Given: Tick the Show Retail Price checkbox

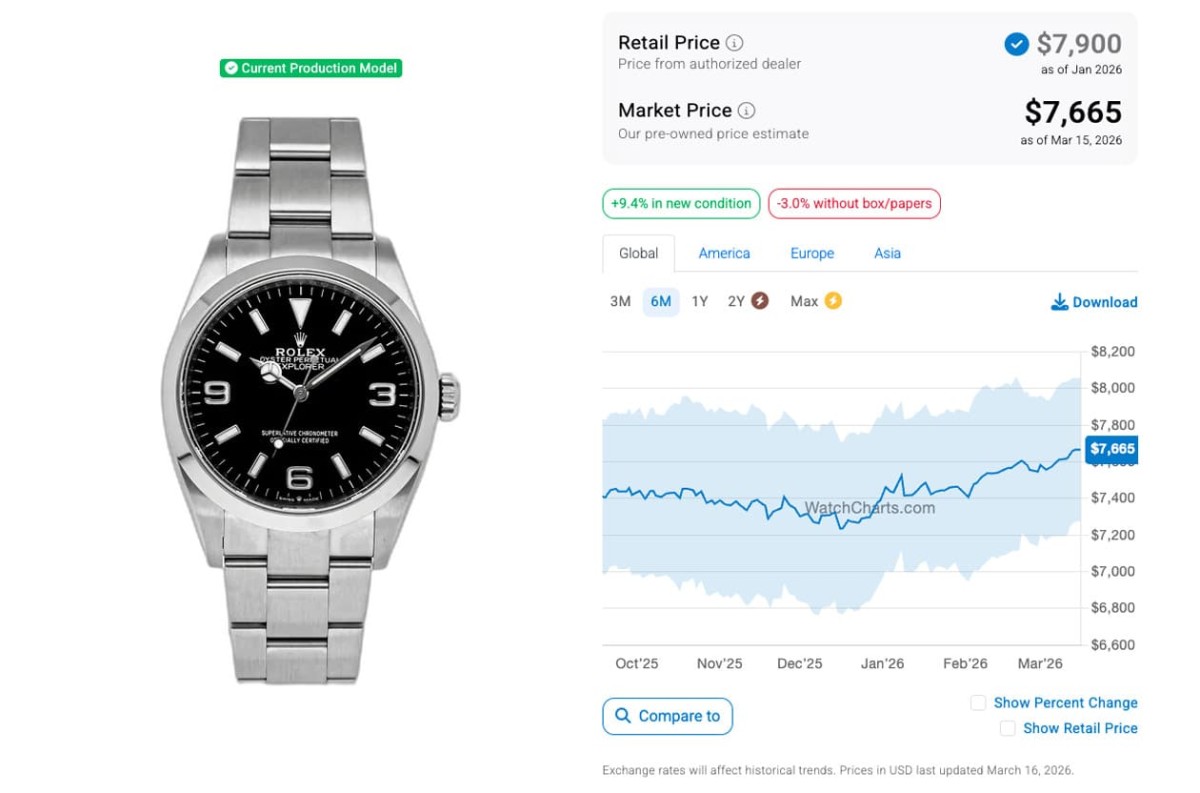Looking at the screenshot, I should pyautogui.click(x=1008, y=729).
